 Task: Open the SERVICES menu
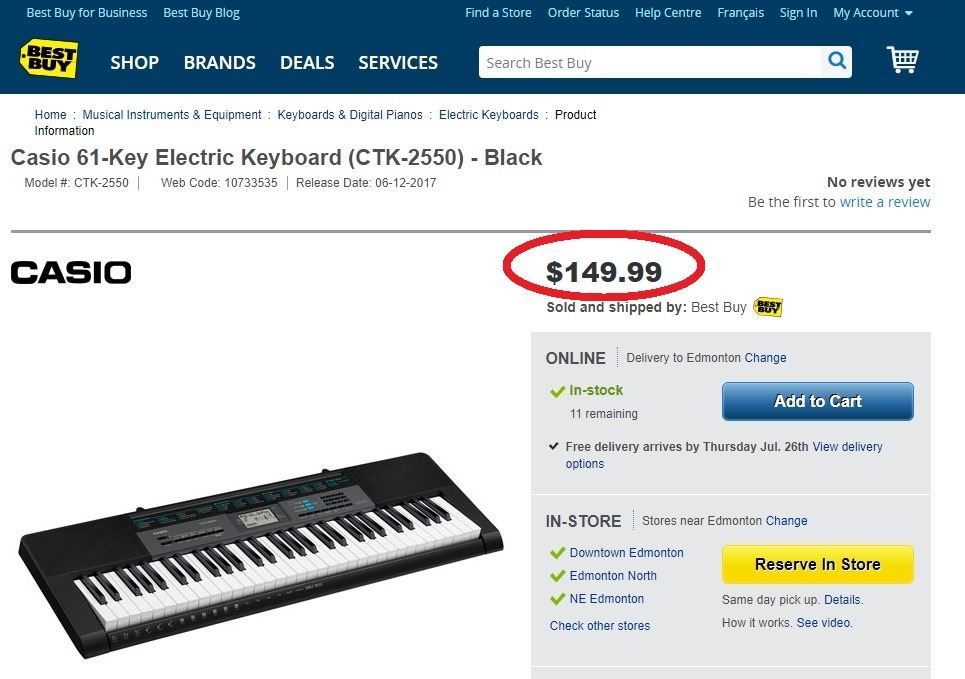(x=398, y=62)
